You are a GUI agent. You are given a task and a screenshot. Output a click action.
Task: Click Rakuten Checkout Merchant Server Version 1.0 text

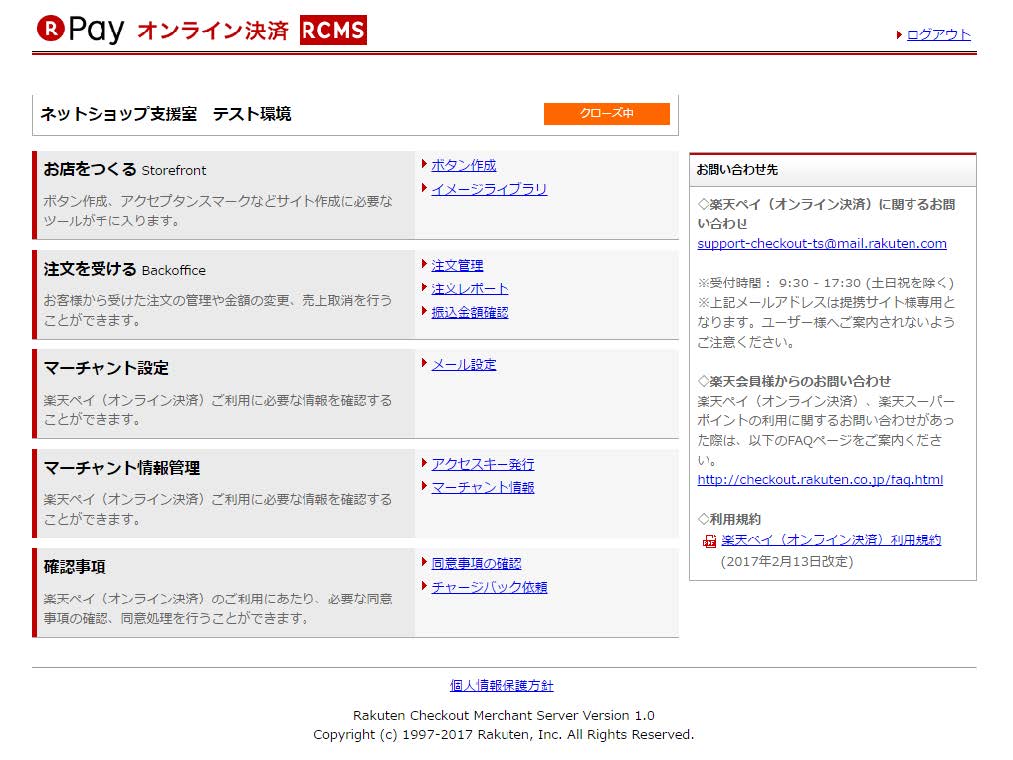pyautogui.click(x=503, y=715)
